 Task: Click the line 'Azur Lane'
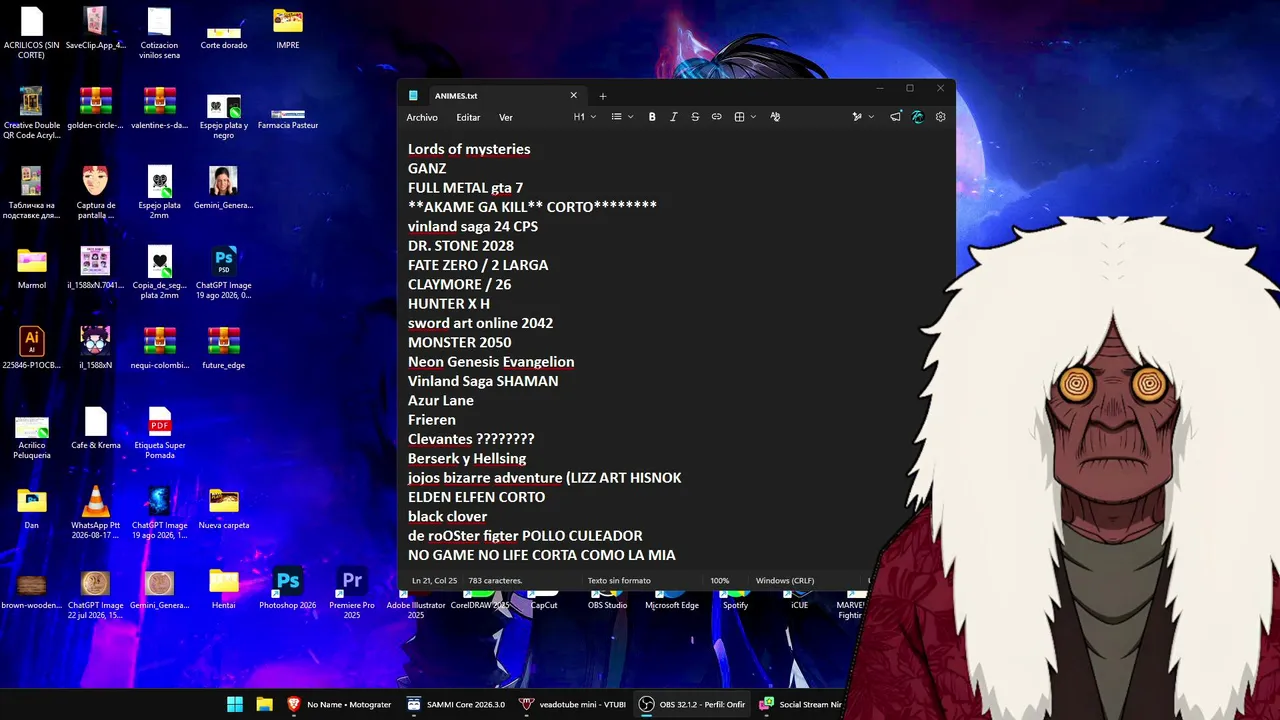441,401
